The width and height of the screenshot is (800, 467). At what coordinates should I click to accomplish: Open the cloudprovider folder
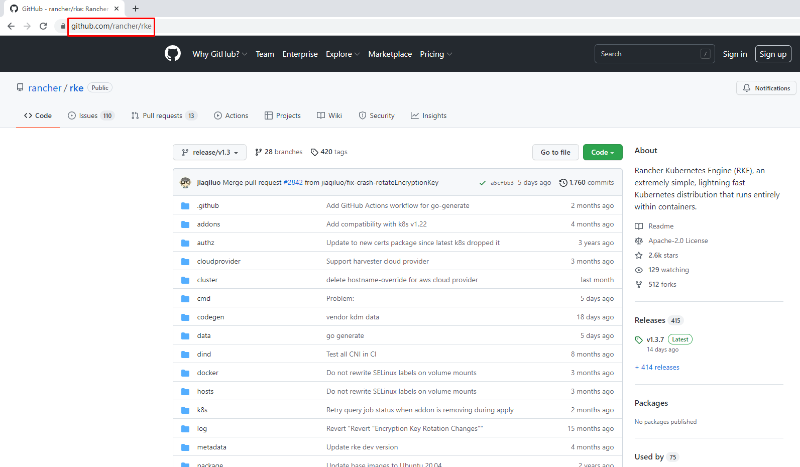[x=218, y=261]
